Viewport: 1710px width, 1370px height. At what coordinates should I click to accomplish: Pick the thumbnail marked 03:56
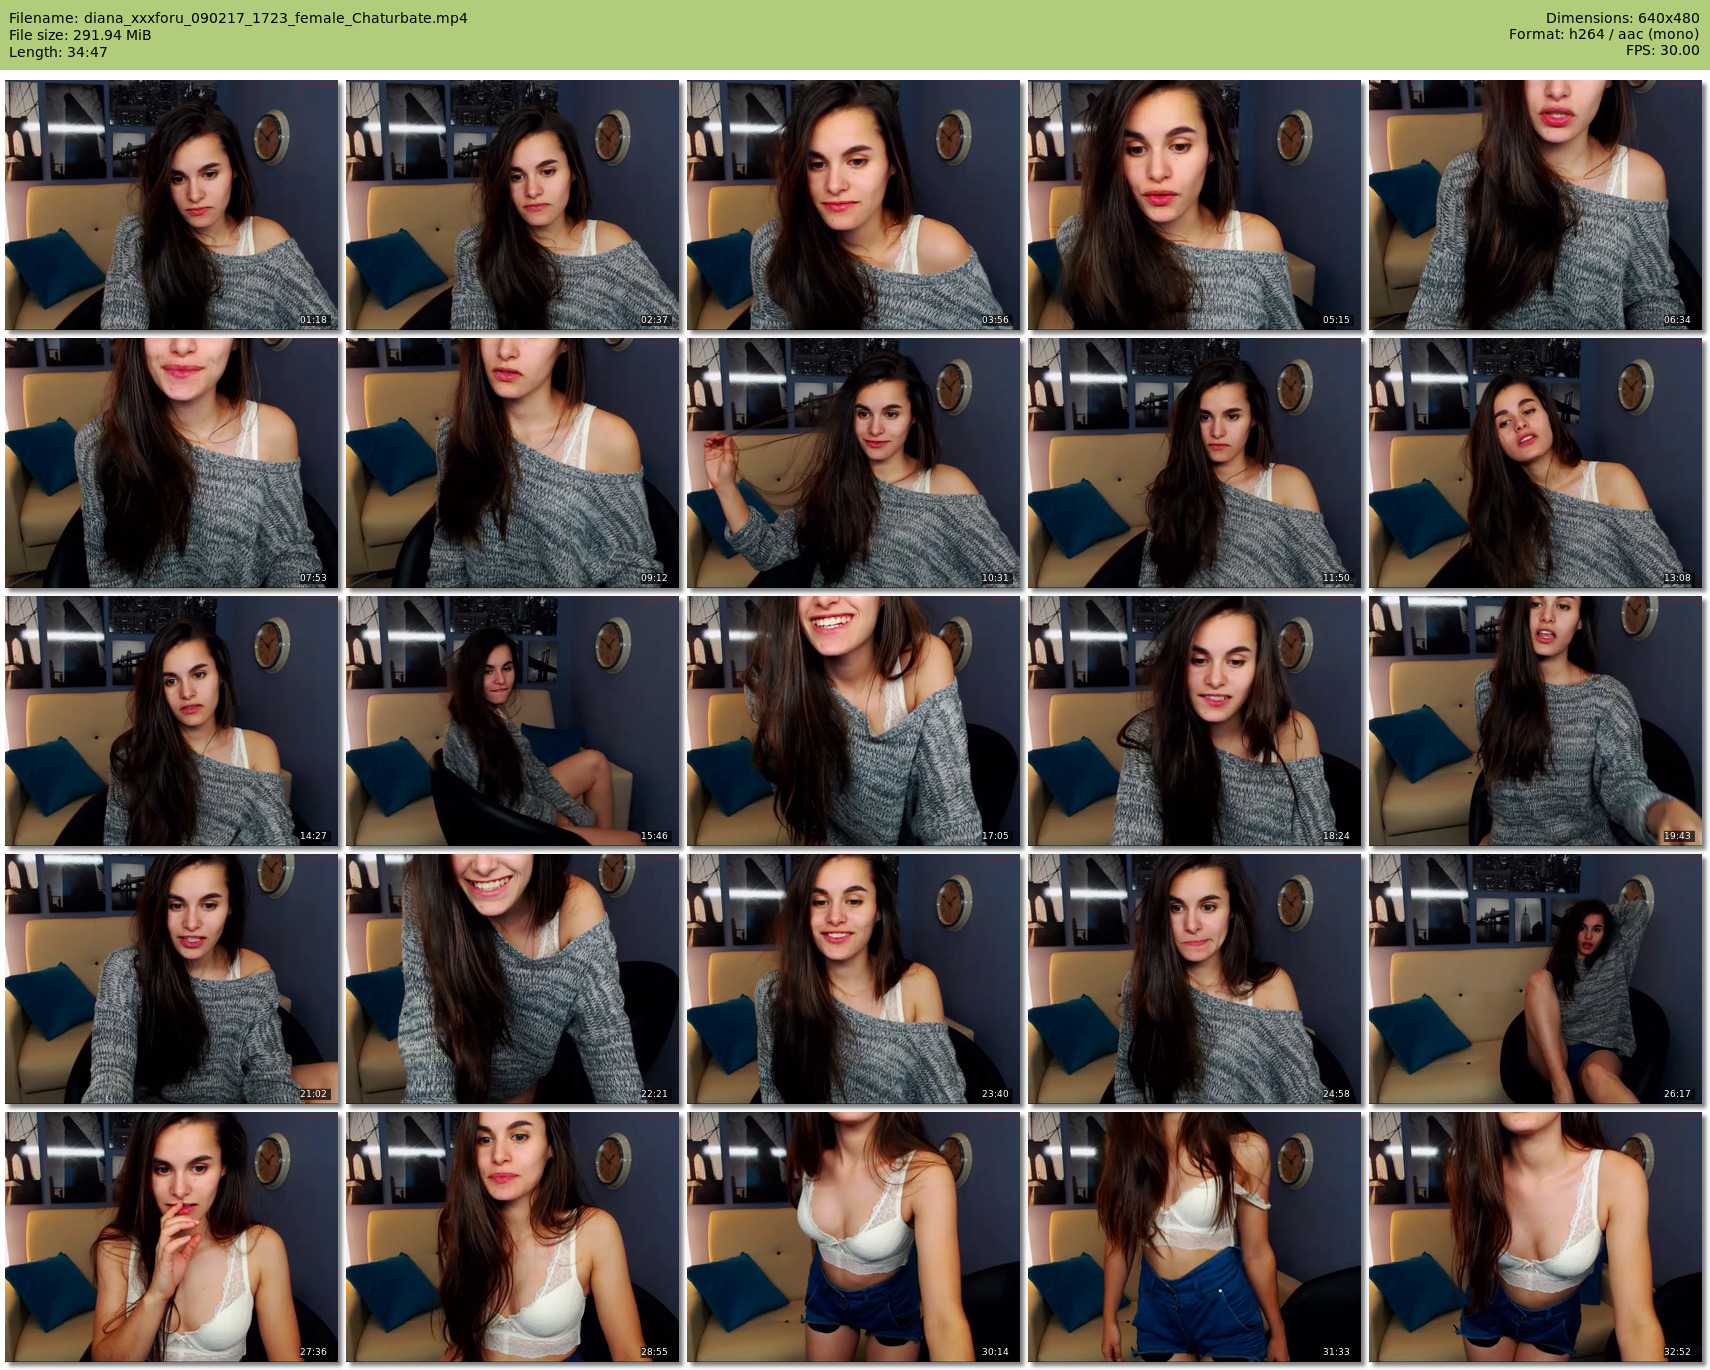[x=854, y=205]
